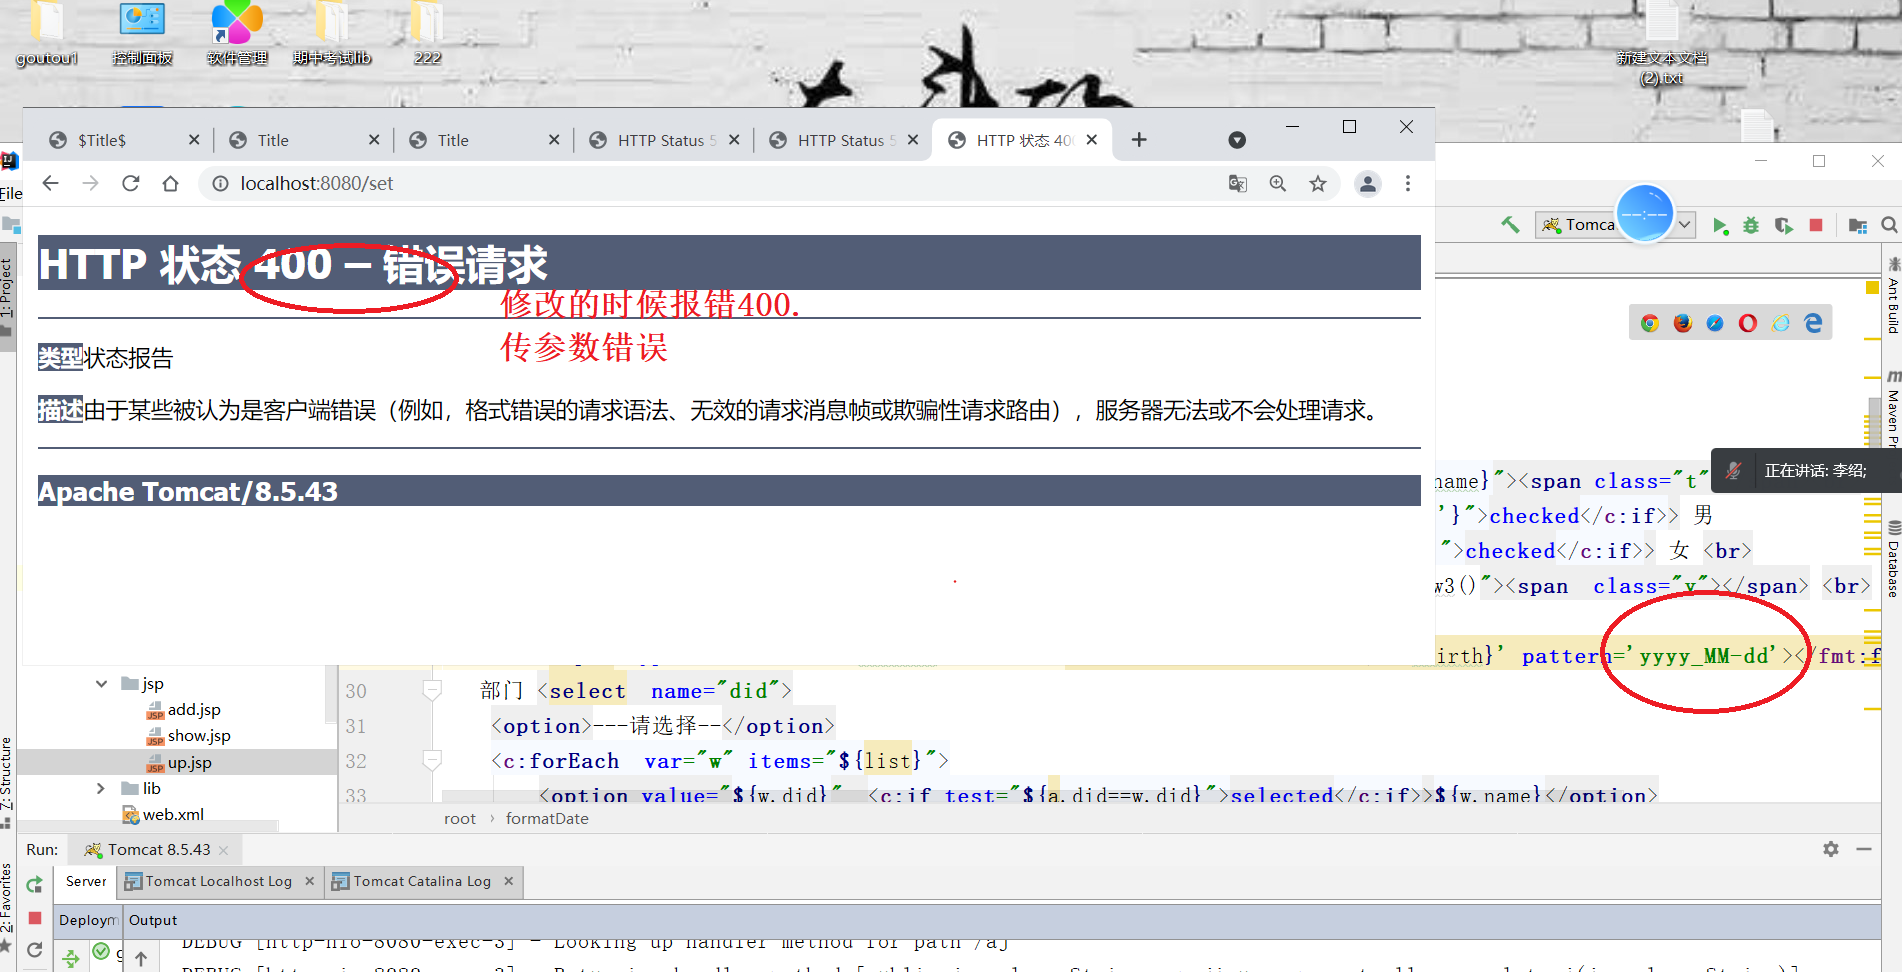Viewport: 1902px width, 972px height.
Task: Hide the Run panel with the minus
Action: pos(1864,849)
